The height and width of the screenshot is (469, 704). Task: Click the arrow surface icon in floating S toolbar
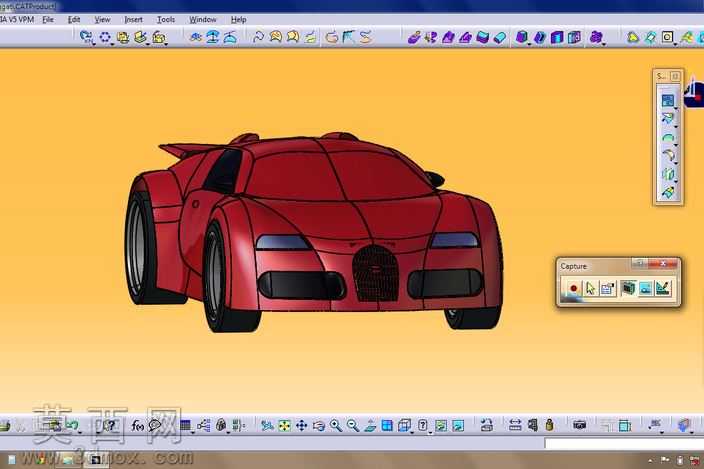(x=668, y=118)
